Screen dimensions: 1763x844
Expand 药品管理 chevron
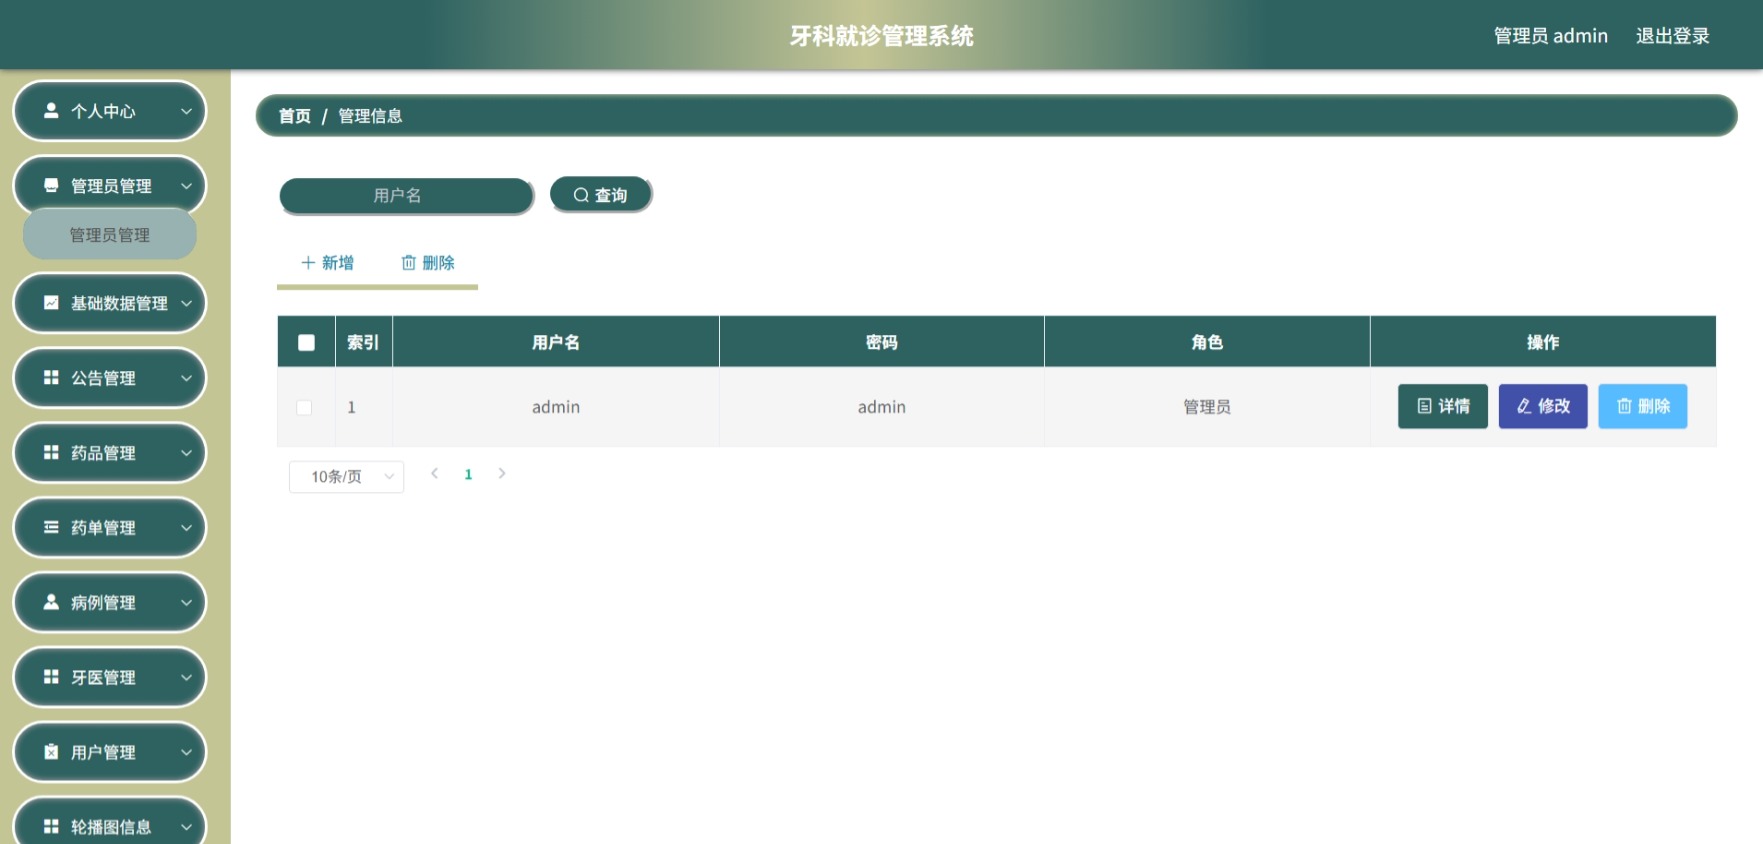[186, 453]
